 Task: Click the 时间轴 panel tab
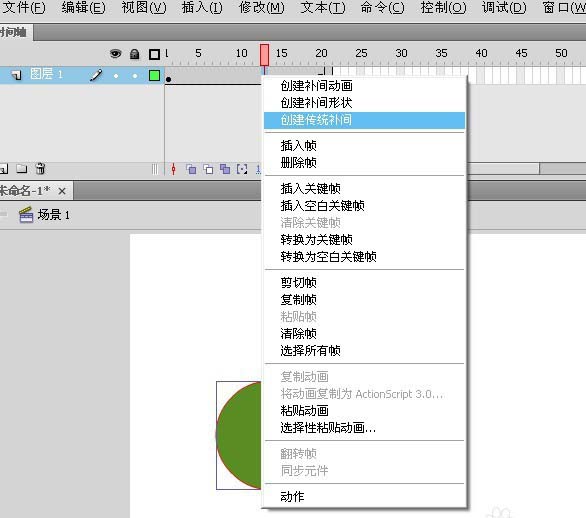pos(15,33)
